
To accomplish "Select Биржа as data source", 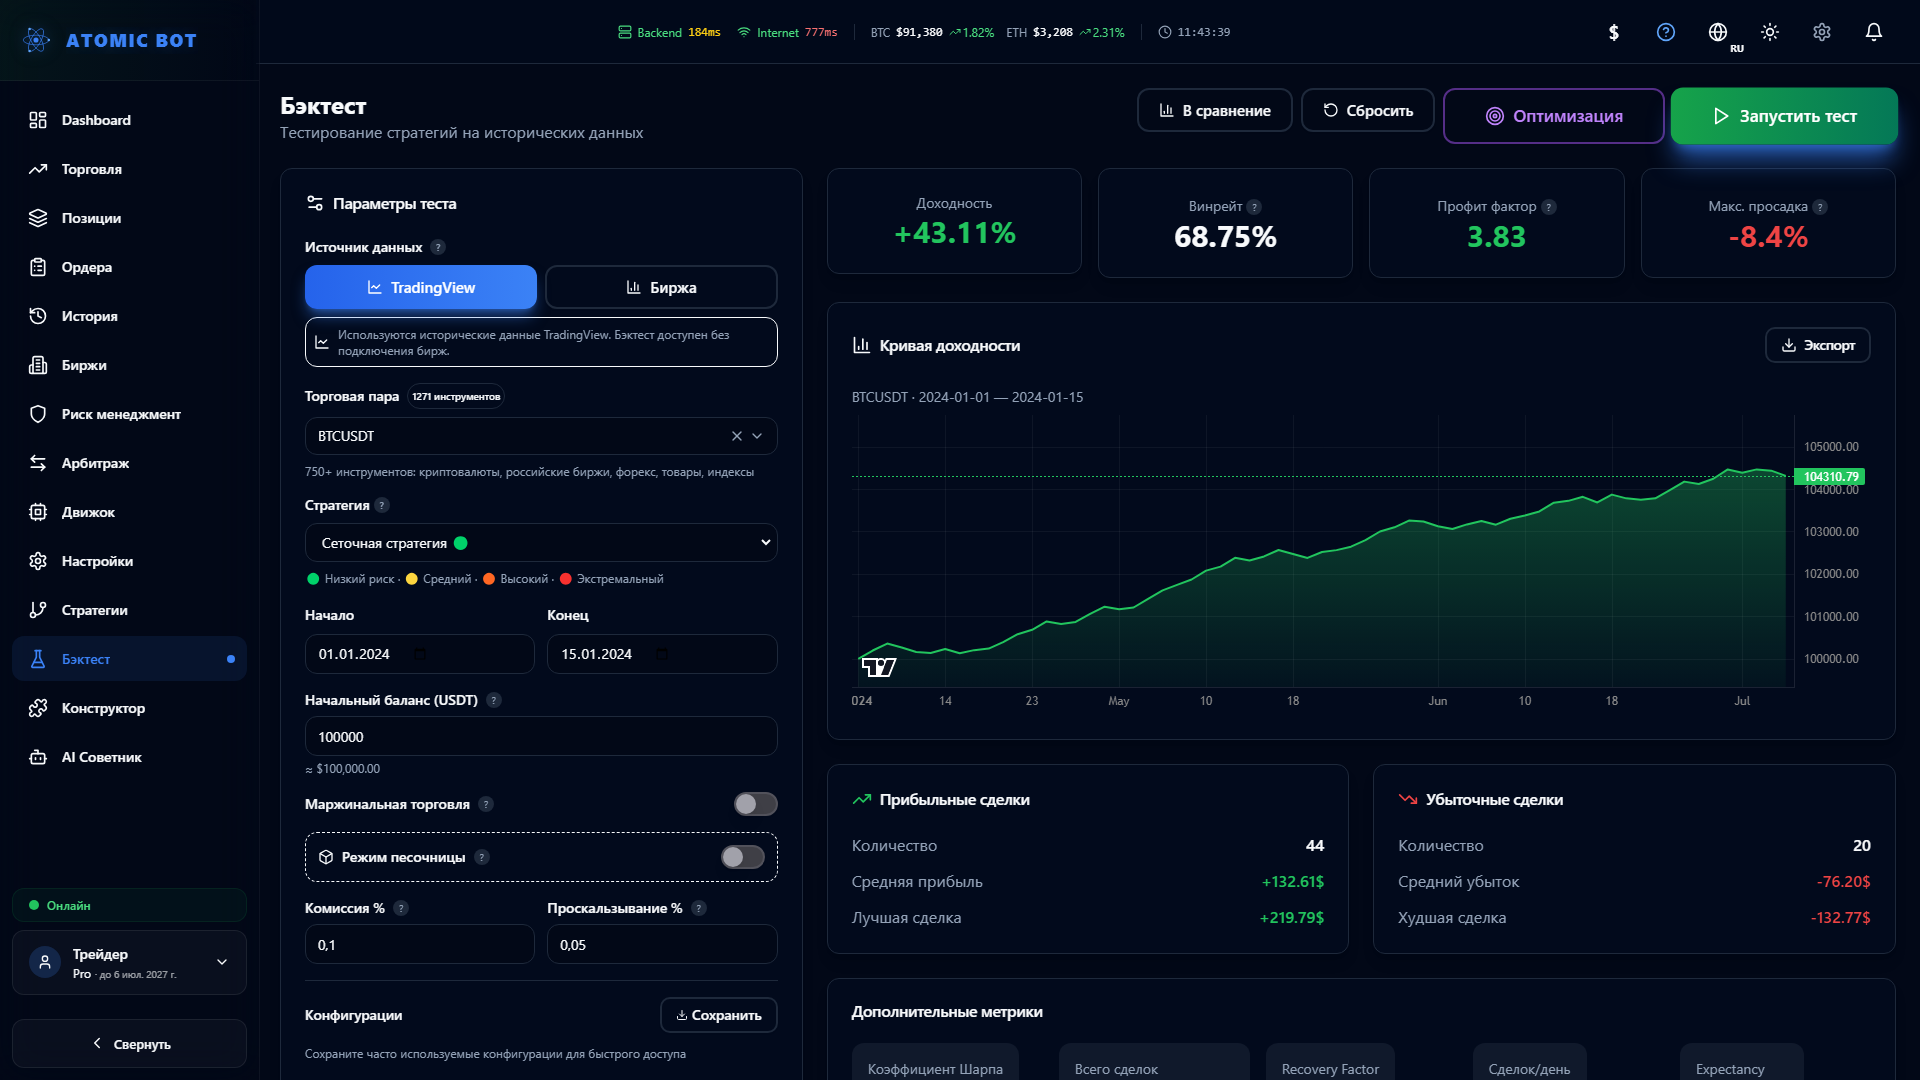I will click(x=661, y=287).
